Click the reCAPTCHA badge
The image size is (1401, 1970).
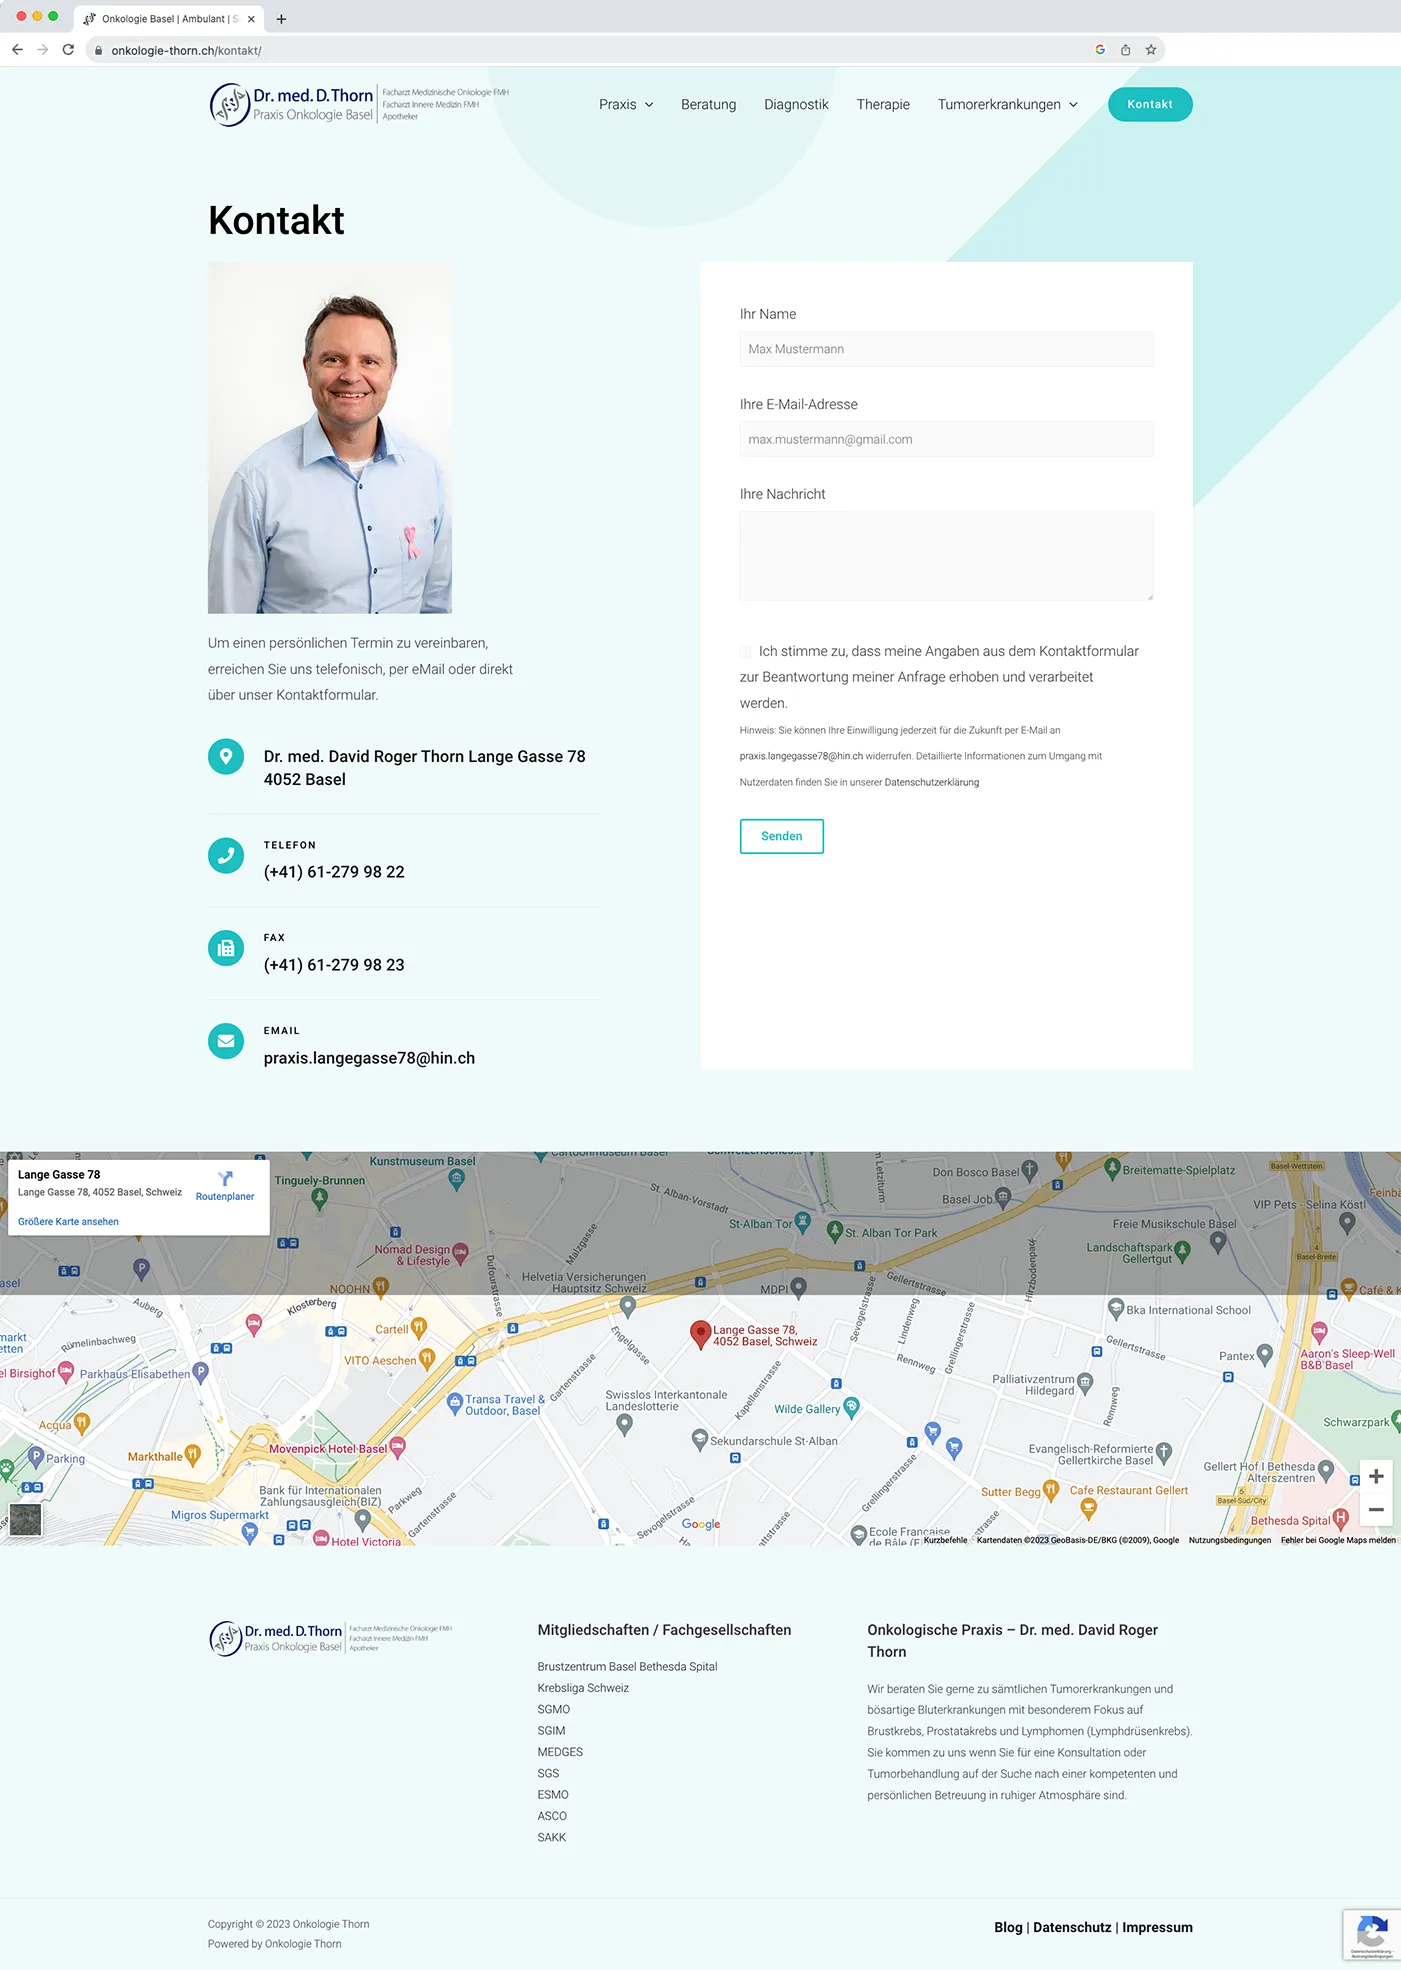[1372, 1934]
